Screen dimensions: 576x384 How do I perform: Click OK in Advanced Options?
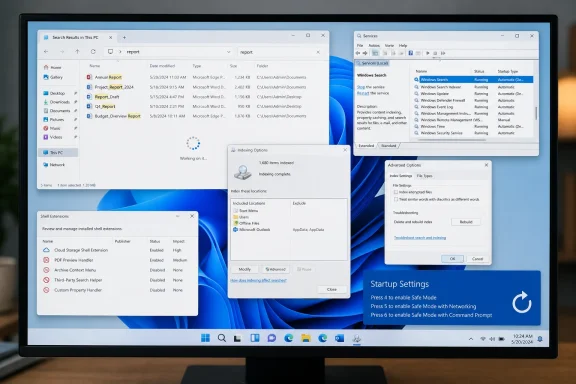pyautogui.click(x=453, y=259)
